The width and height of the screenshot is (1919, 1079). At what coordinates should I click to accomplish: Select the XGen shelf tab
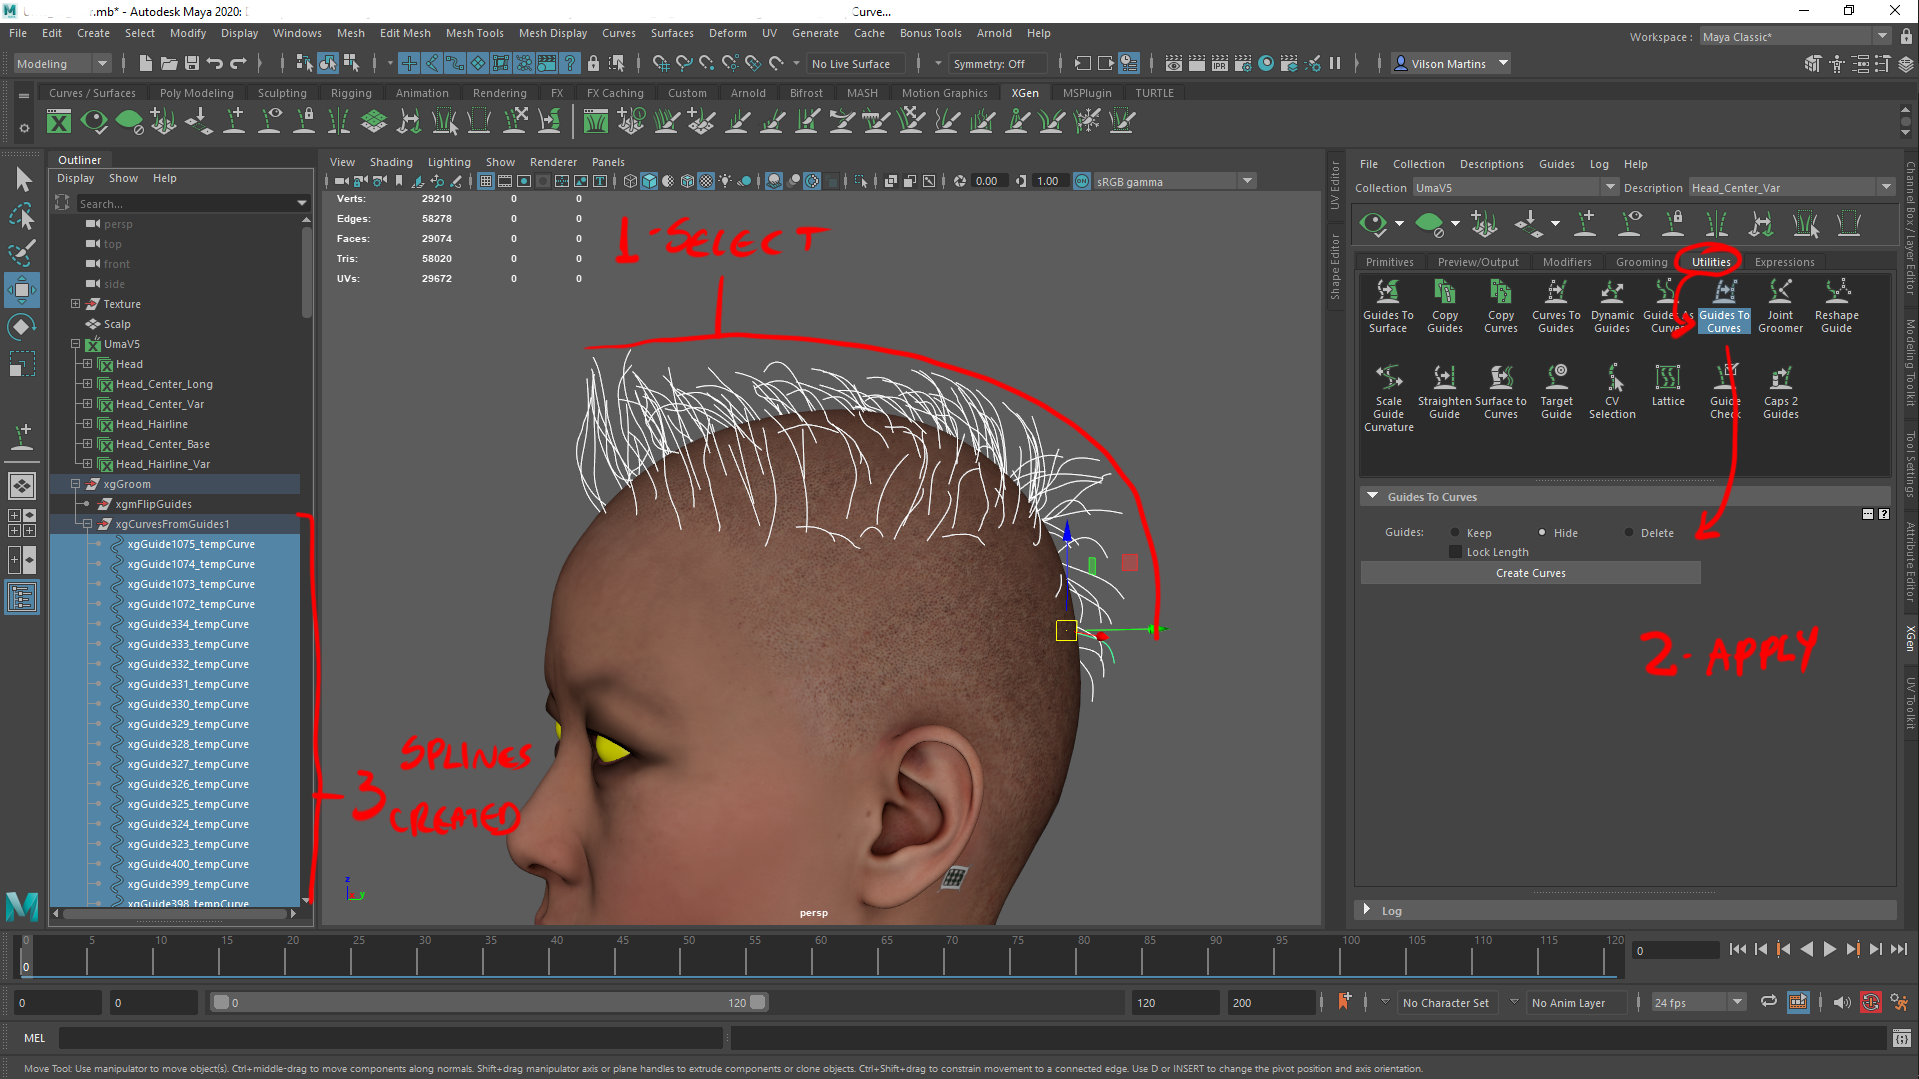[x=1024, y=93]
